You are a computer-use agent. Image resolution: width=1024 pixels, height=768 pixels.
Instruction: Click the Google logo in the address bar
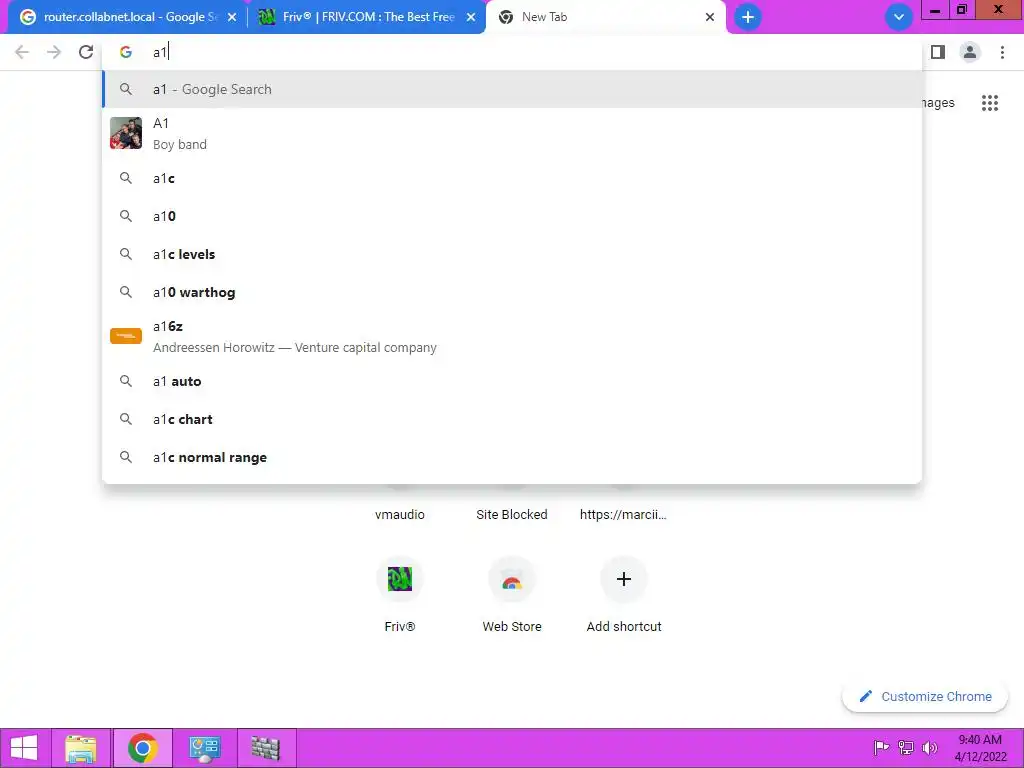point(126,52)
